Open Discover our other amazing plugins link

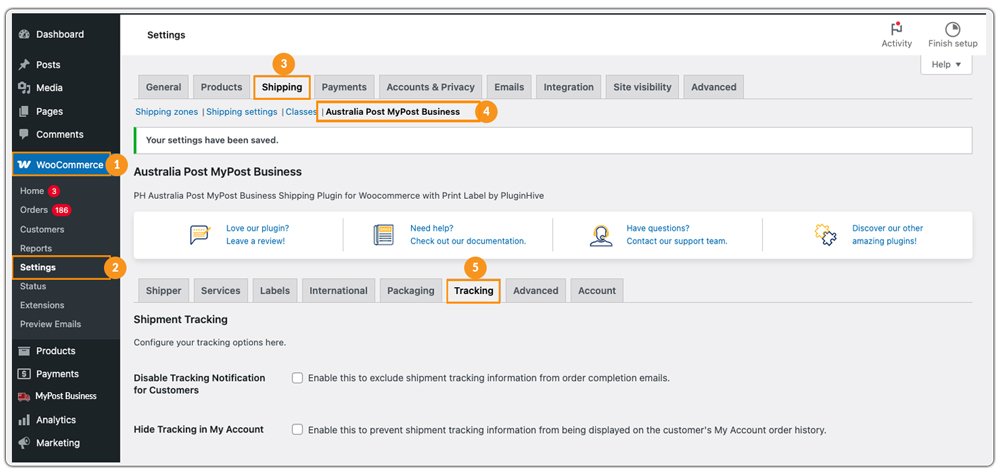888,235
